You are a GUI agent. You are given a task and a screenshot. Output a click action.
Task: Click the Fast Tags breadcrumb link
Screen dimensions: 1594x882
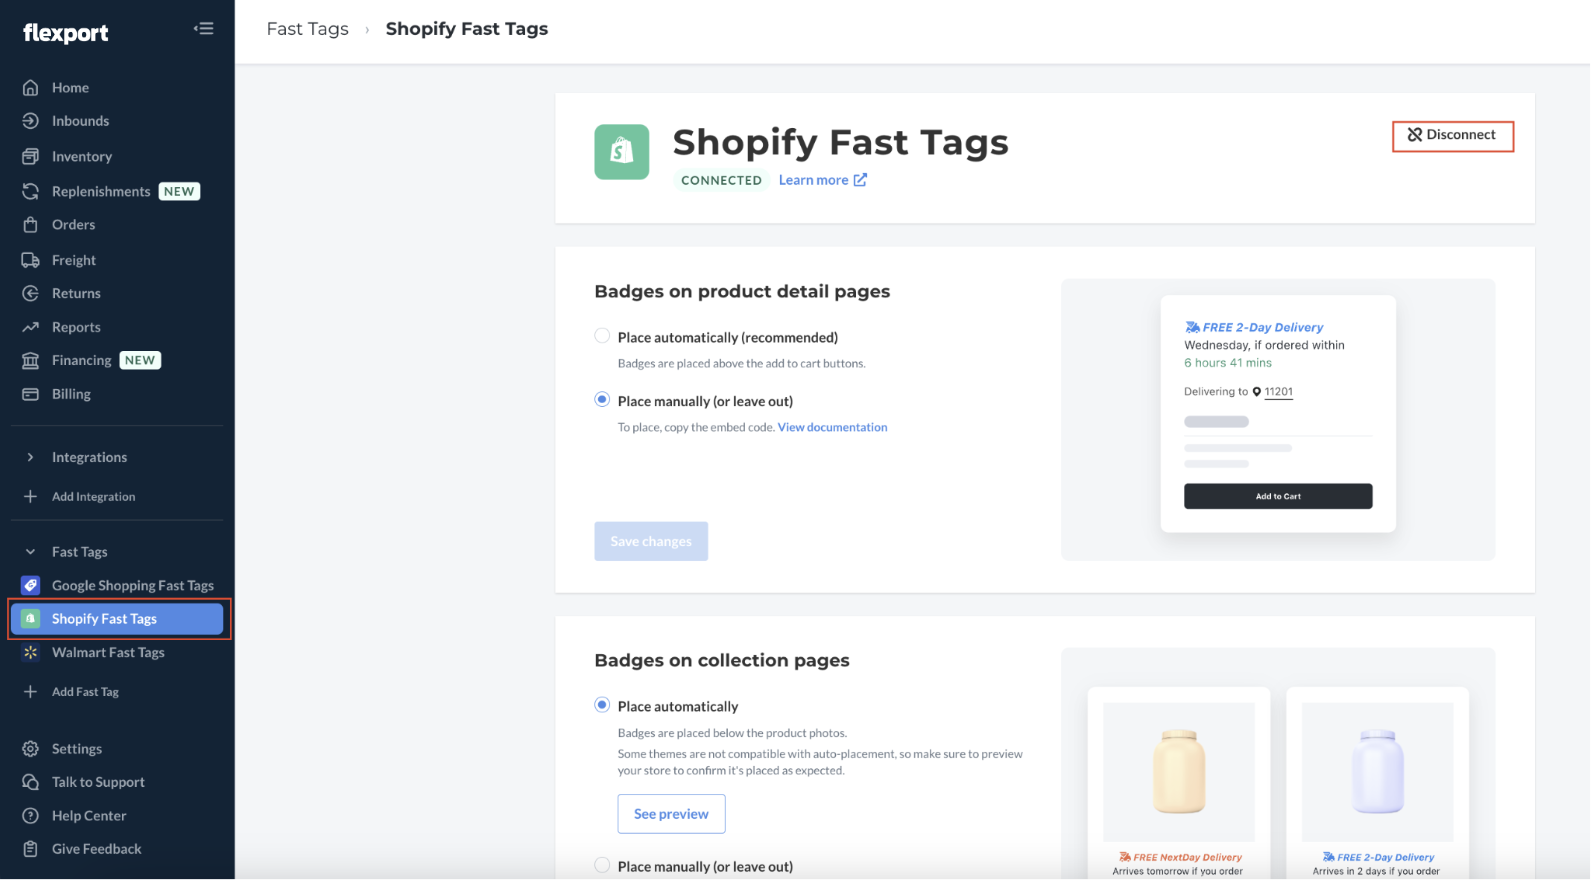pyautogui.click(x=308, y=29)
